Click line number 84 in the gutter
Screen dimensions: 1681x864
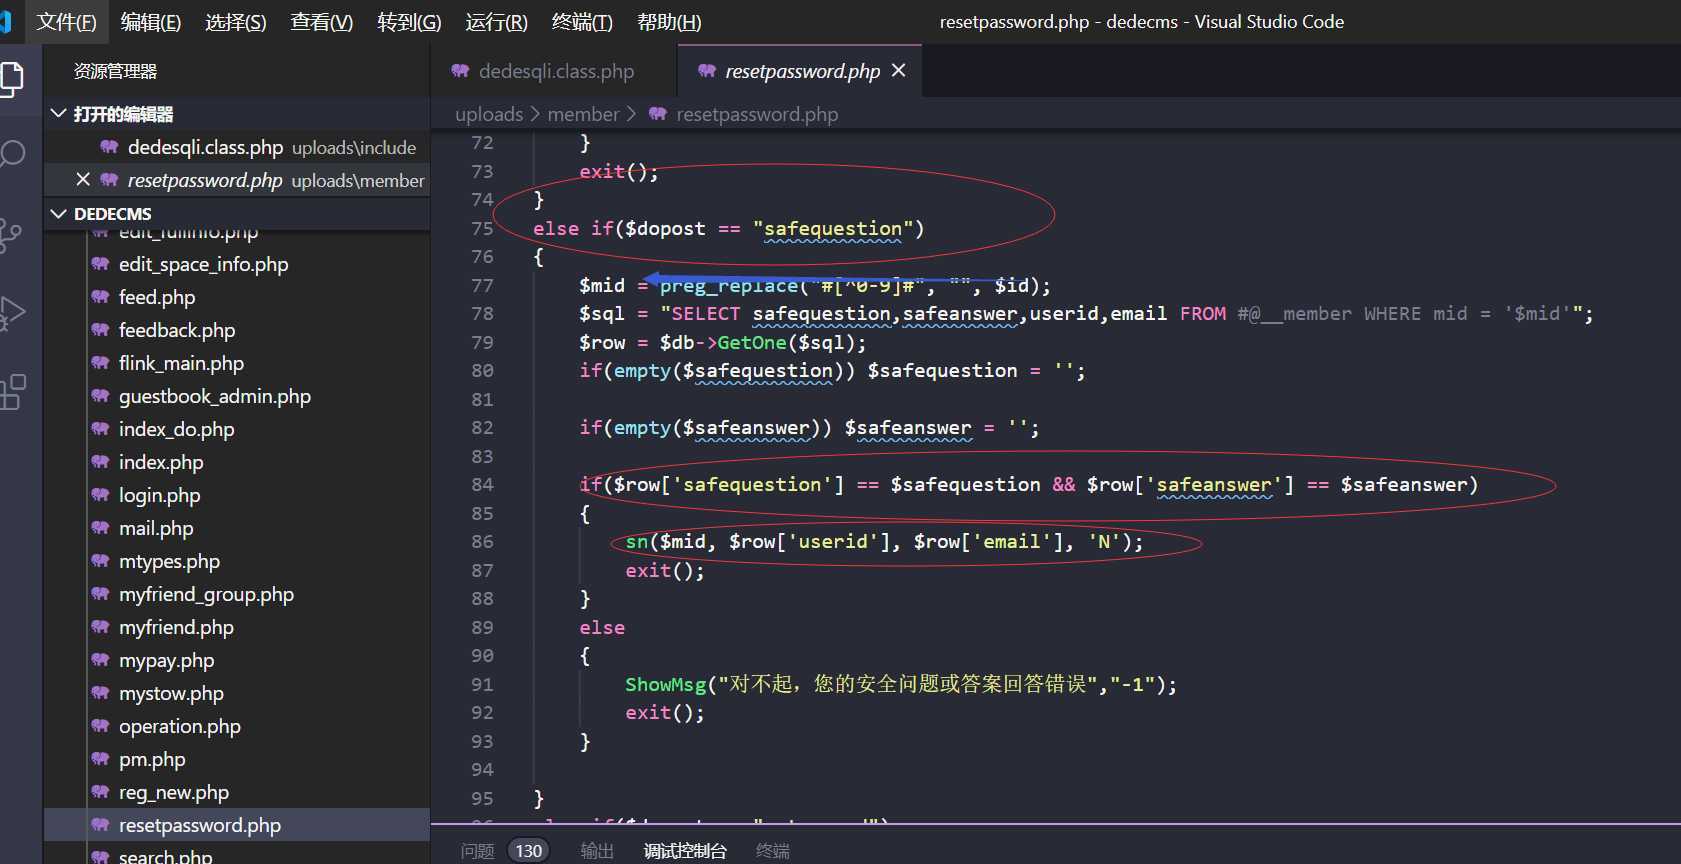[482, 485]
